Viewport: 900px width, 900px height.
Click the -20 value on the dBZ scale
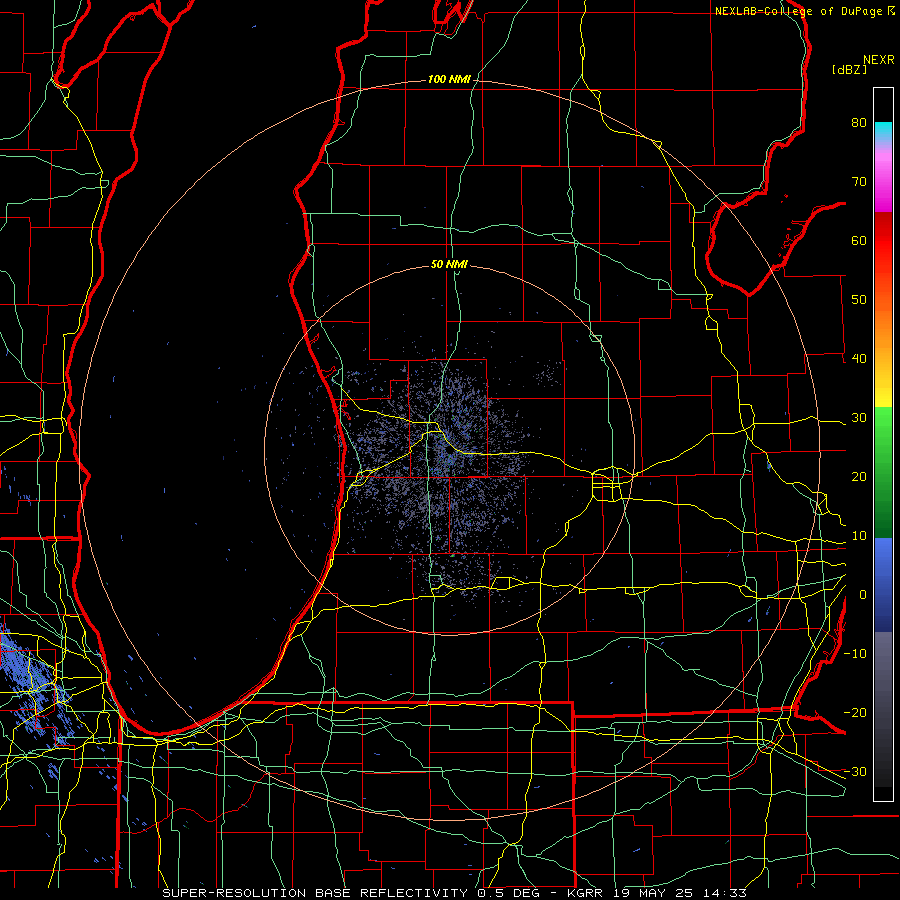855,713
